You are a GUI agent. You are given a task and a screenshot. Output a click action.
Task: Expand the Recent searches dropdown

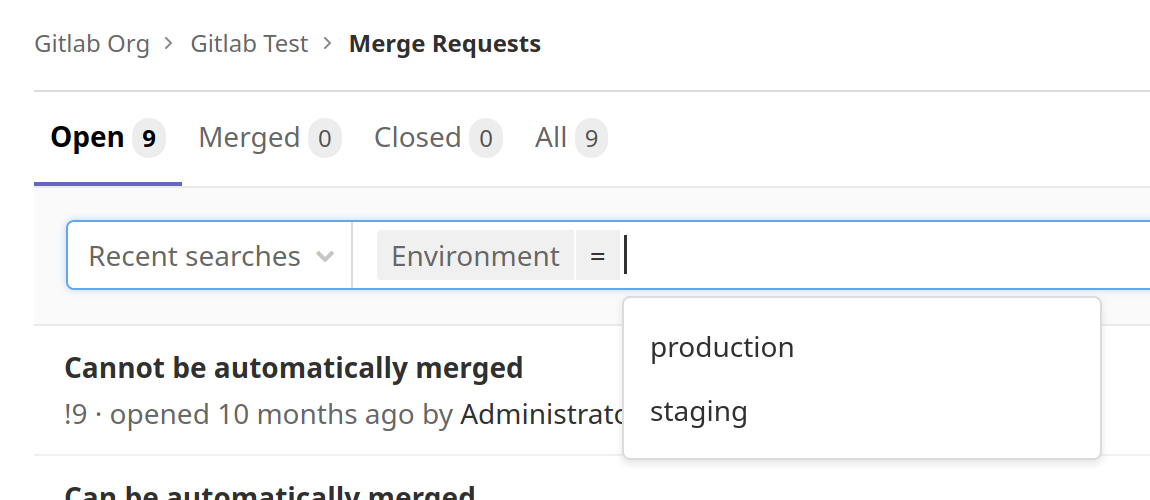[x=210, y=256]
